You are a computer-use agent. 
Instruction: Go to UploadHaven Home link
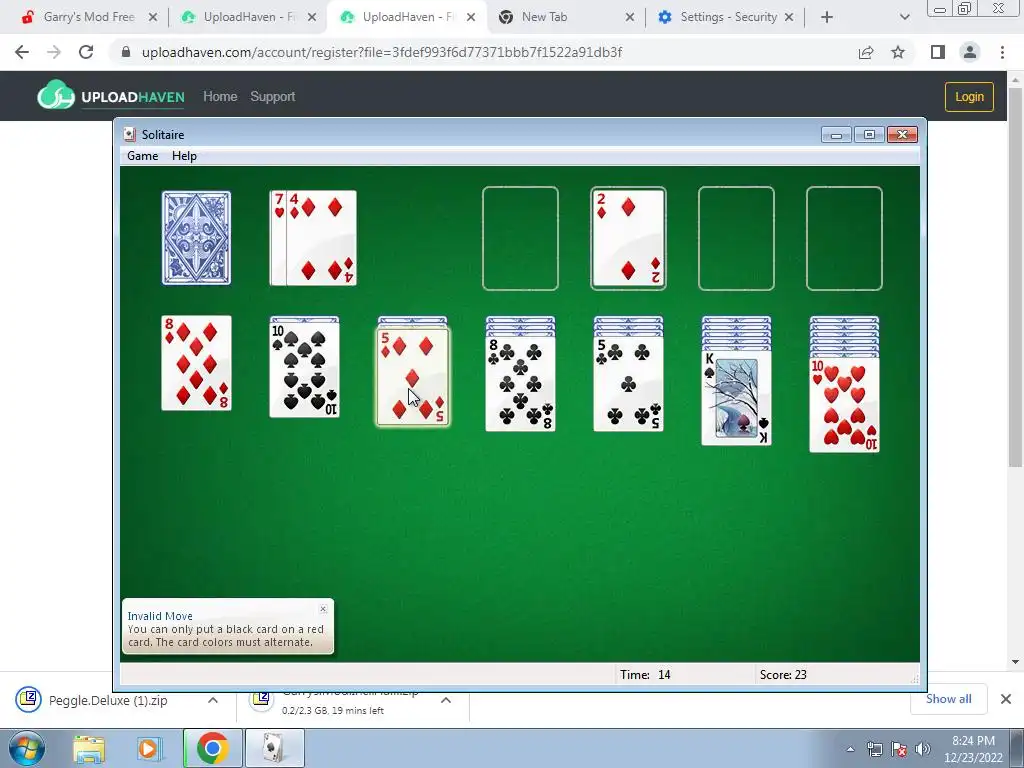(x=220, y=97)
